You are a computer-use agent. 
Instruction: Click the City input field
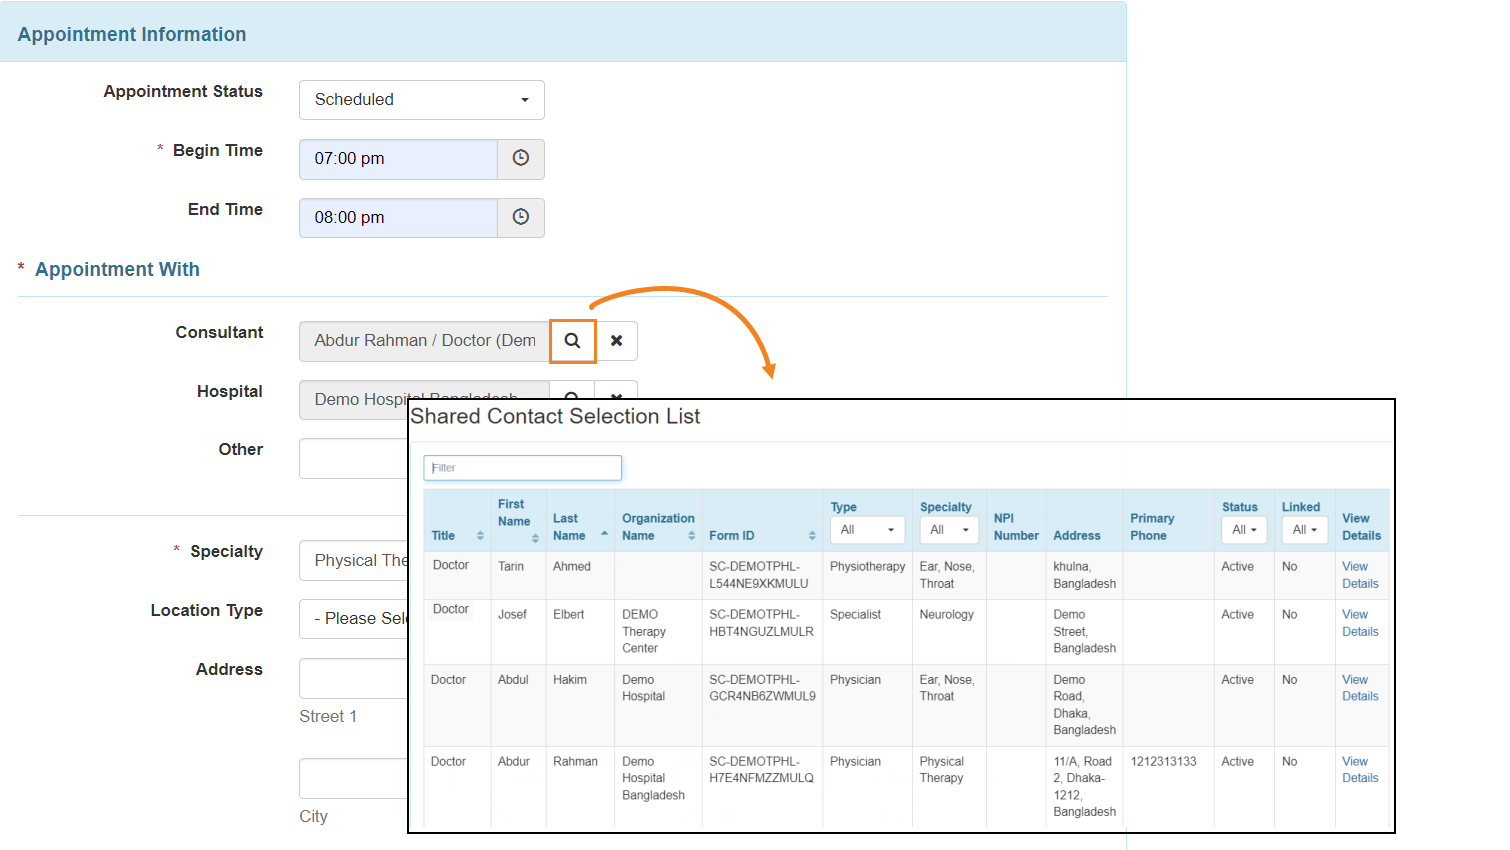tap(354, 779)
